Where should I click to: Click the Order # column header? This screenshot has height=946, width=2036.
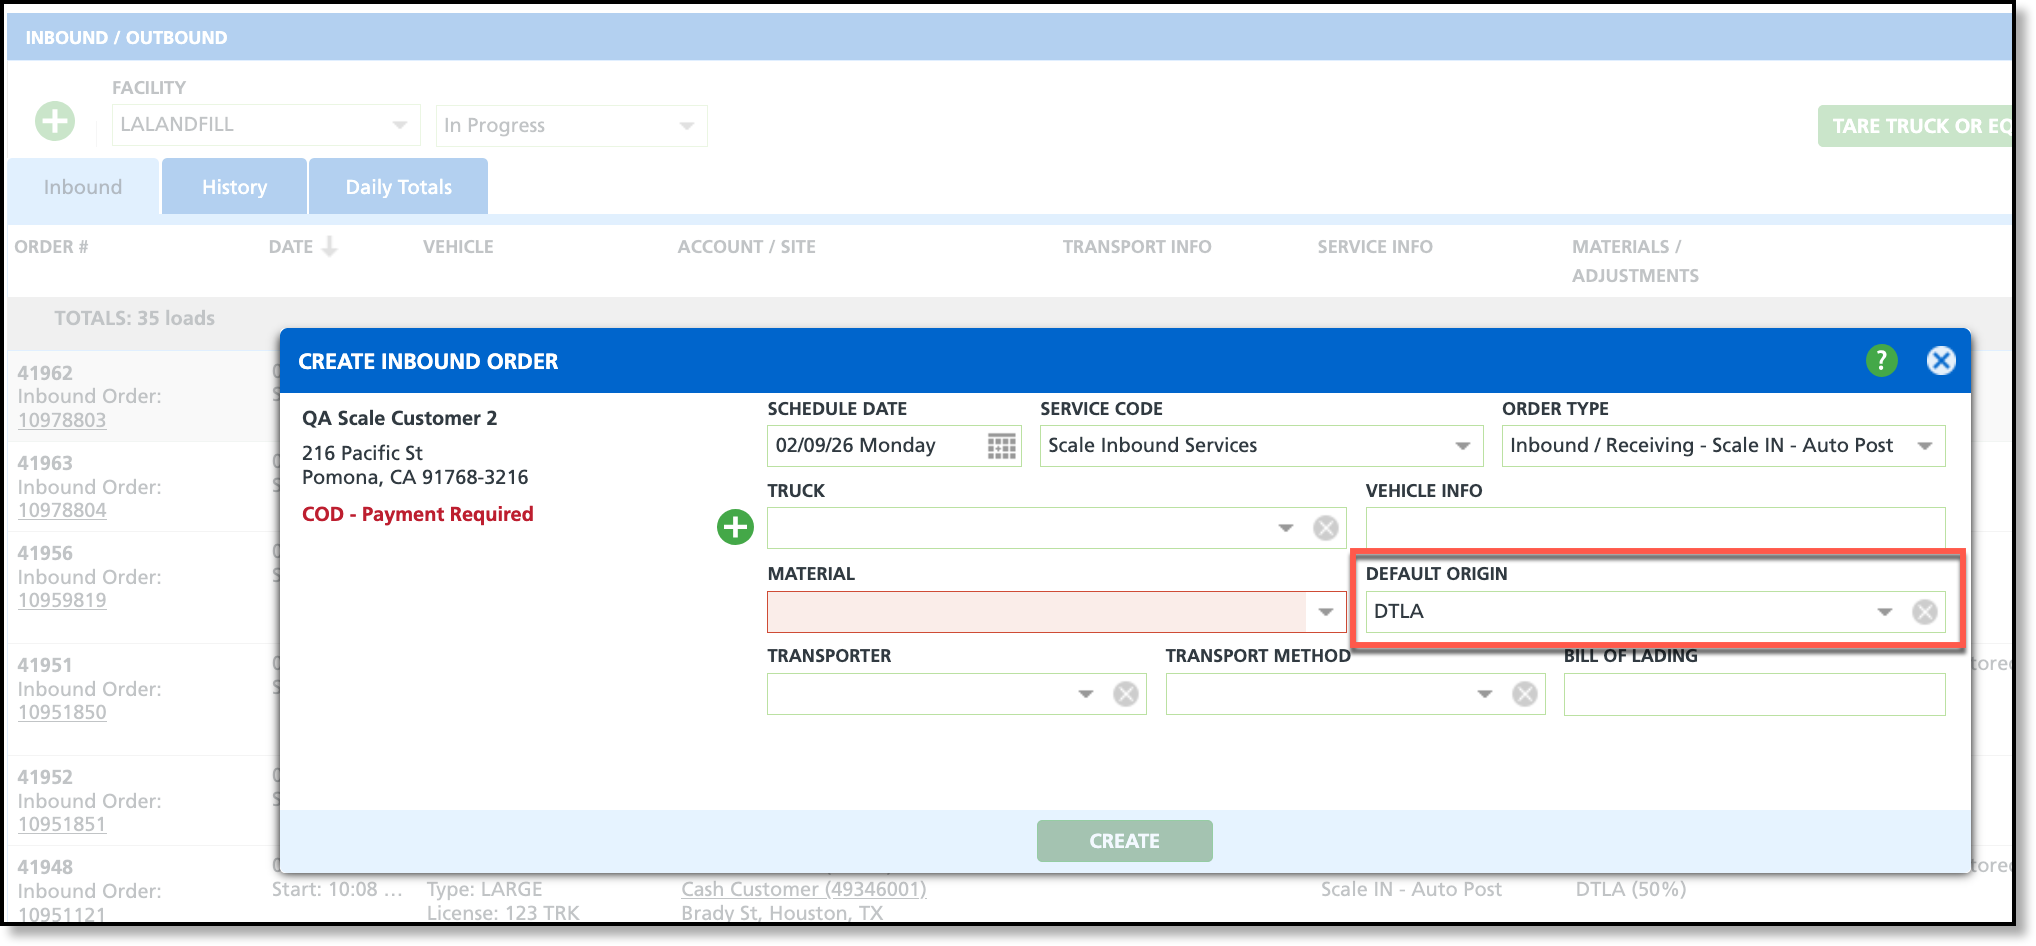point(52,247)
